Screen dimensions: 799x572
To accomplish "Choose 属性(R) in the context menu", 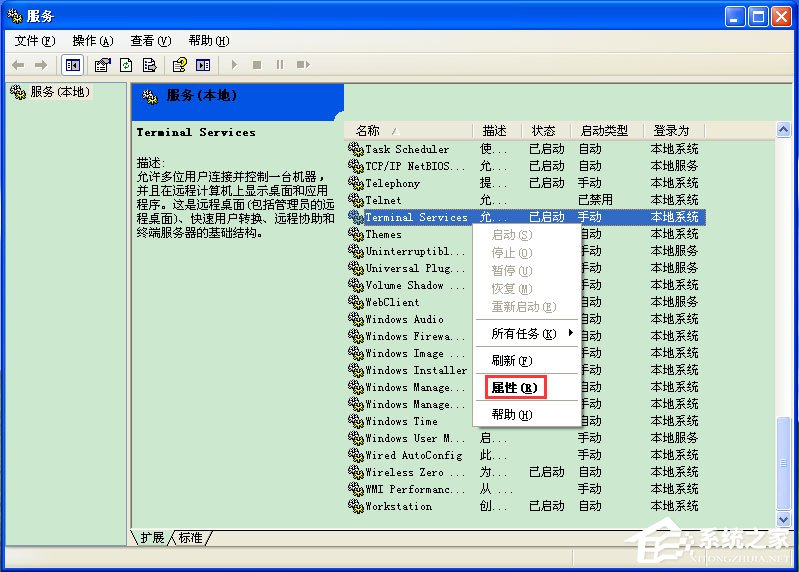I will coord(514,387).
